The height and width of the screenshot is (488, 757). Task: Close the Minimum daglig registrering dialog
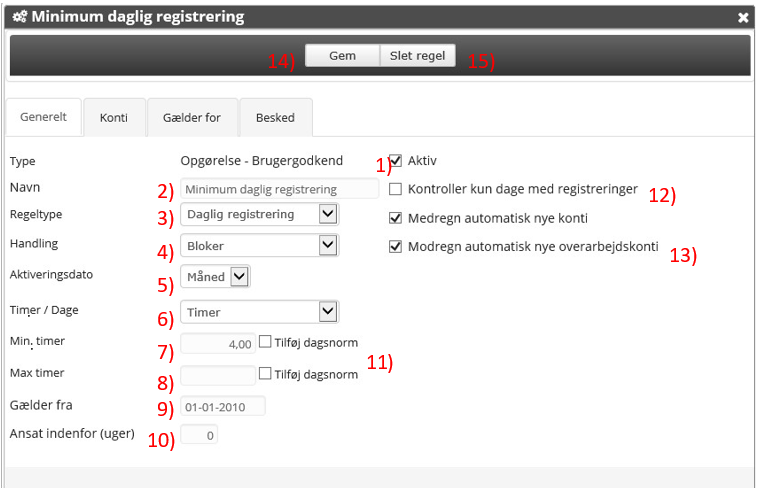[x=743, y=17]
